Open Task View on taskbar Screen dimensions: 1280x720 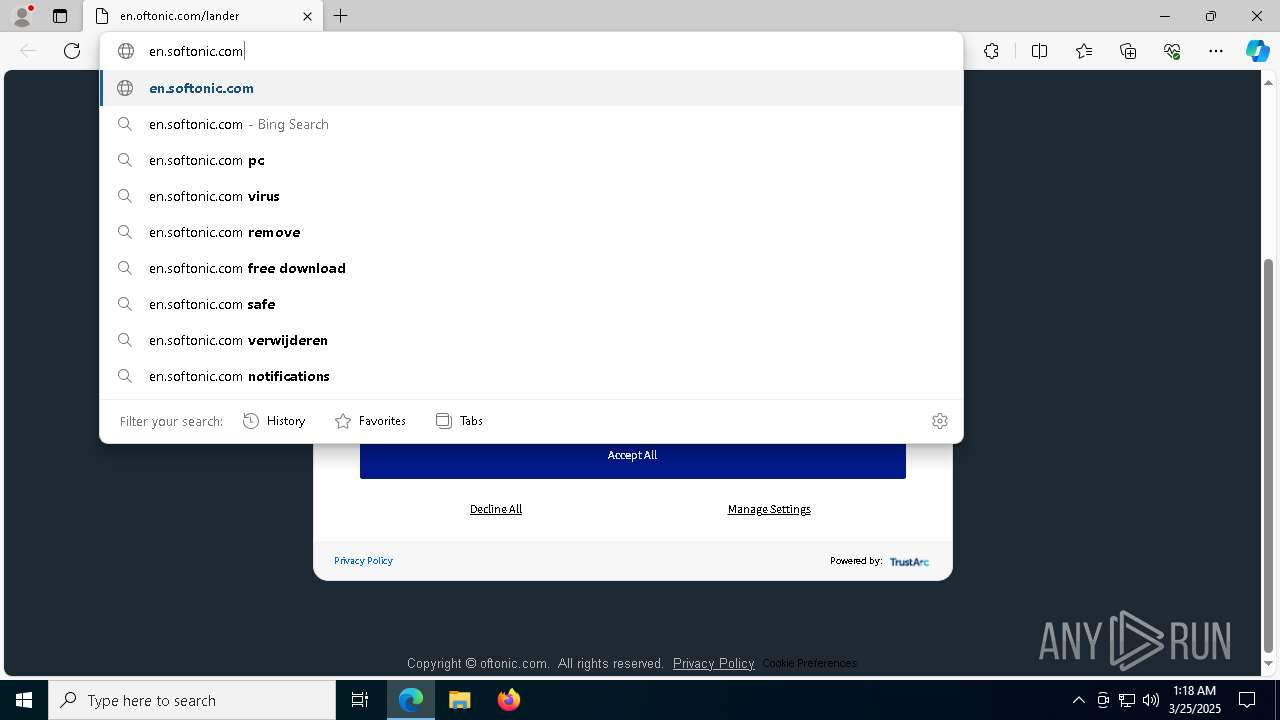coord(360,700)
